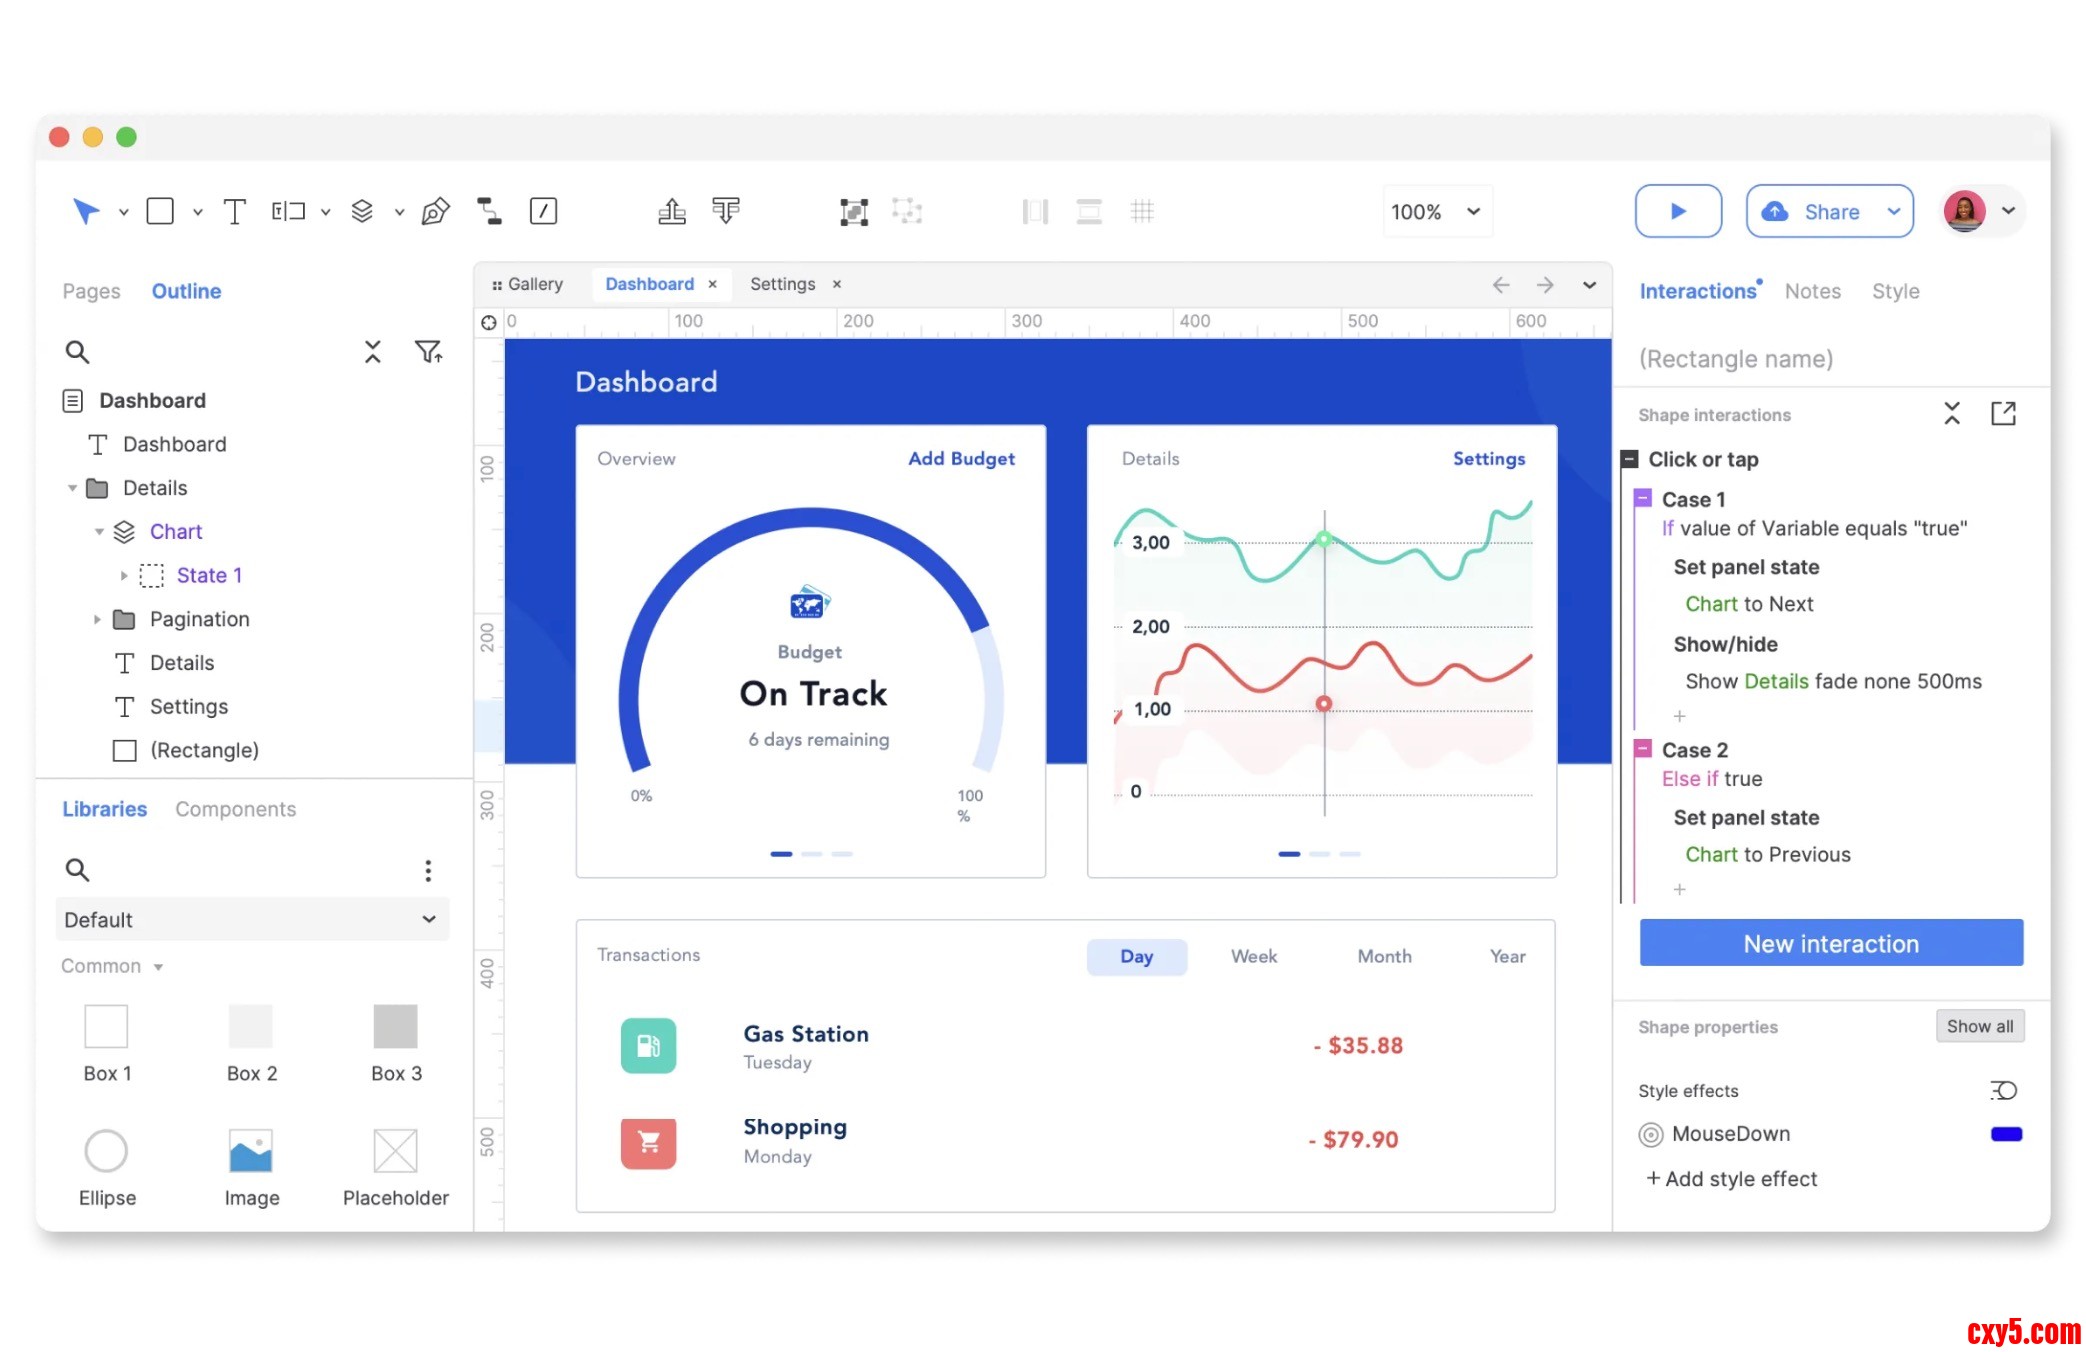Collapse Case 1 in interactions
This screenshot has height=1352, width=2086.
pos(1643,498)
